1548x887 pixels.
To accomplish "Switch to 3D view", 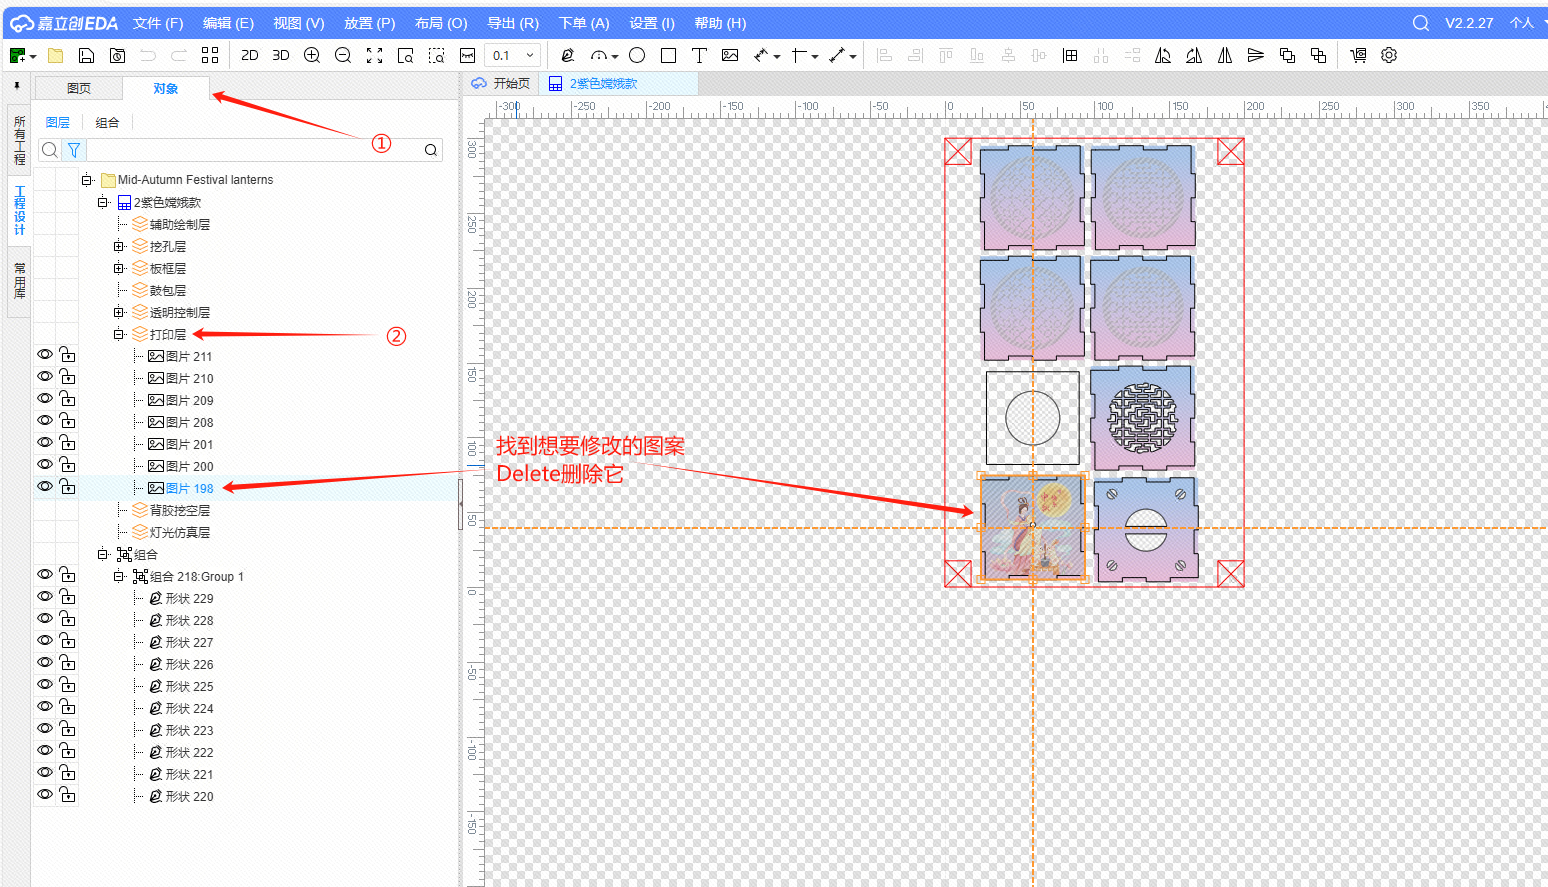I will coord(281,56).
